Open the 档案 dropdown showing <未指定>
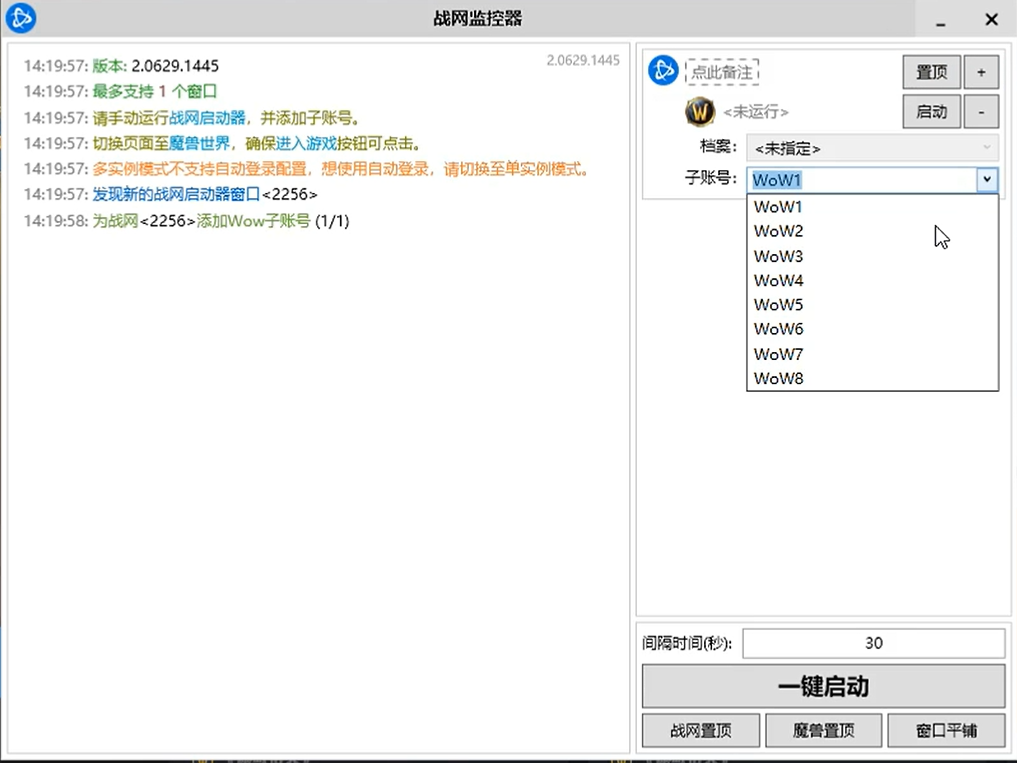Image resolution: width=1017 pixels, height=763 pixels. coord(872,148)
